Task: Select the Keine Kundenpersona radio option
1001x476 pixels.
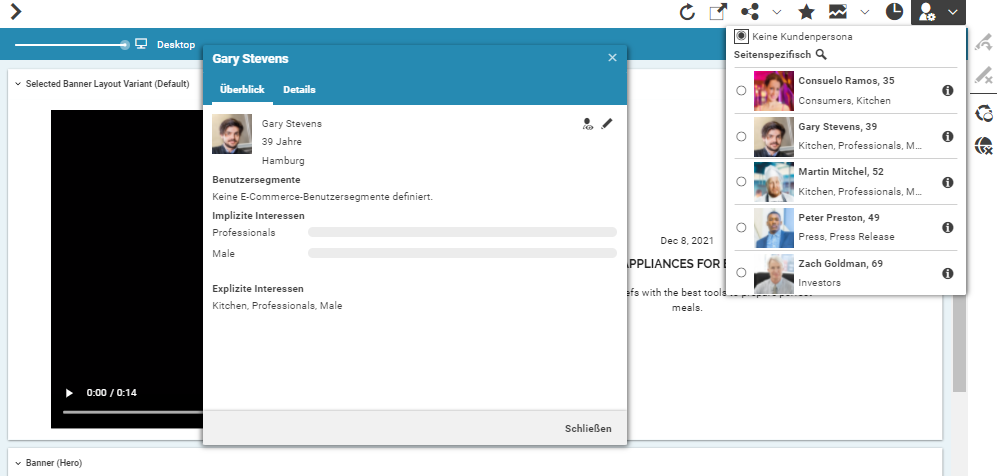Action: [x=741, y=36]
